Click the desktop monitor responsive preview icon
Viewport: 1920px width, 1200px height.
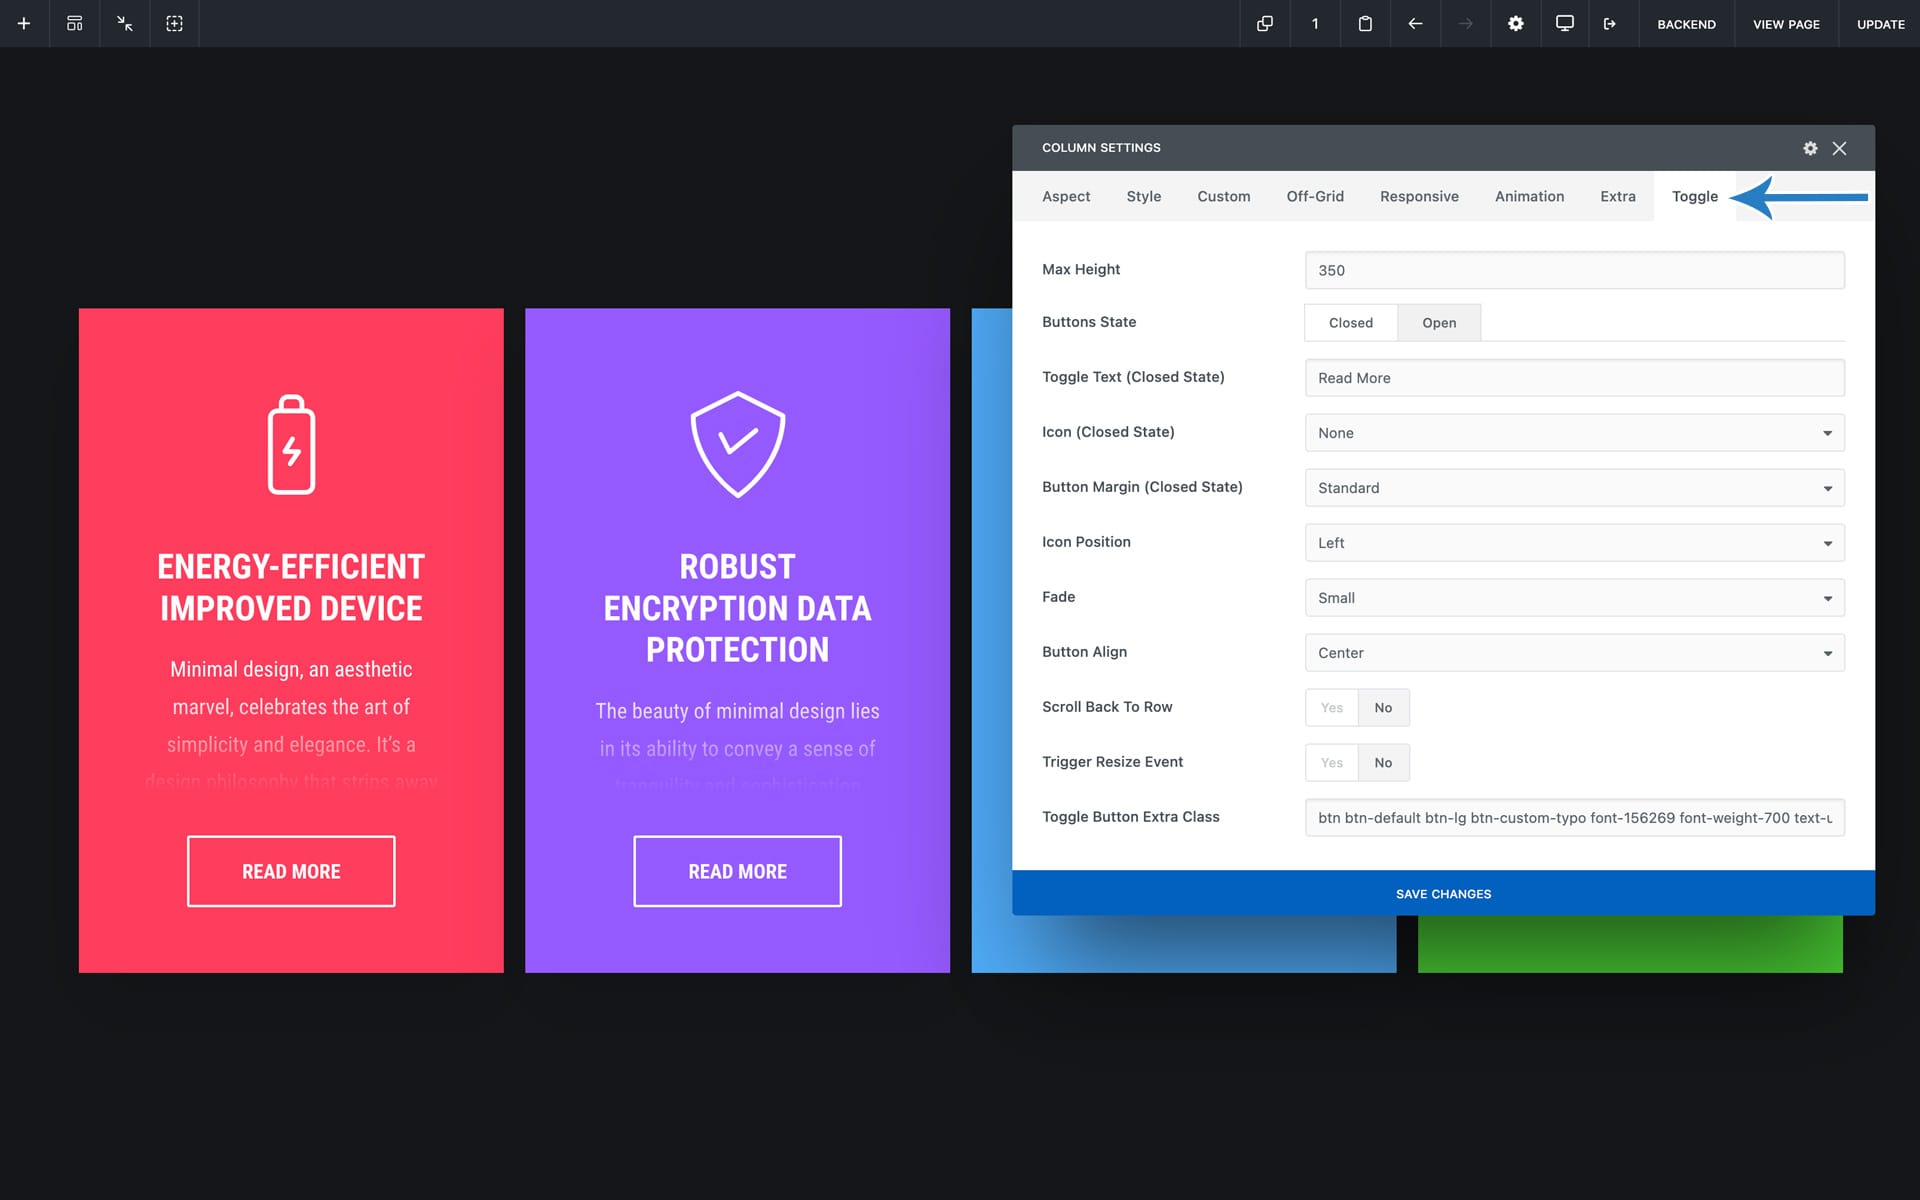[1565, 23]
